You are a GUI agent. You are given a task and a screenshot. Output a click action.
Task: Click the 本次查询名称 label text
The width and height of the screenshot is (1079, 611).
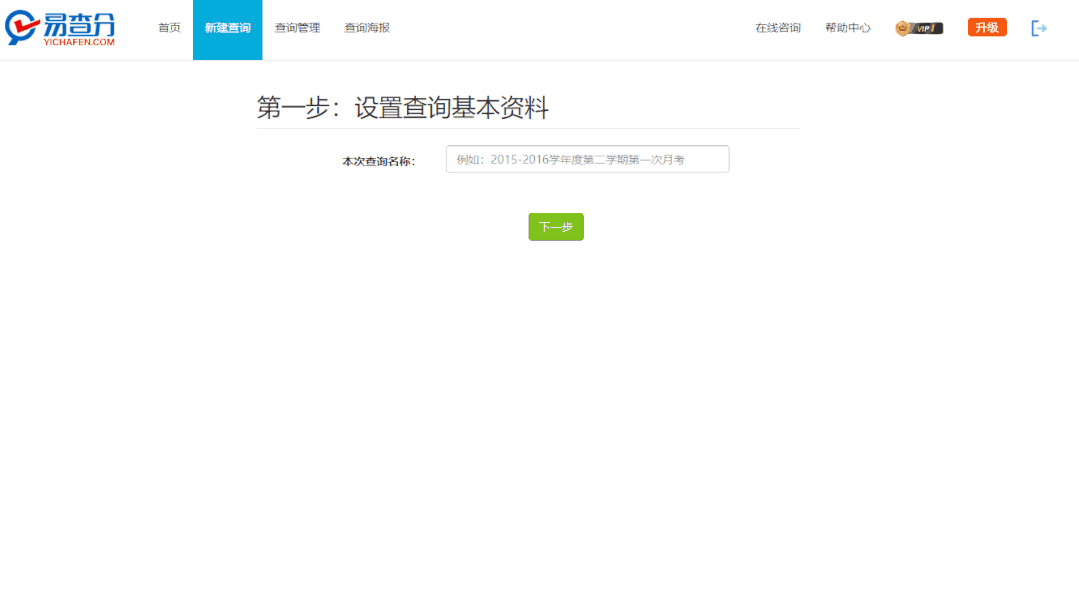tap(379, 162)
